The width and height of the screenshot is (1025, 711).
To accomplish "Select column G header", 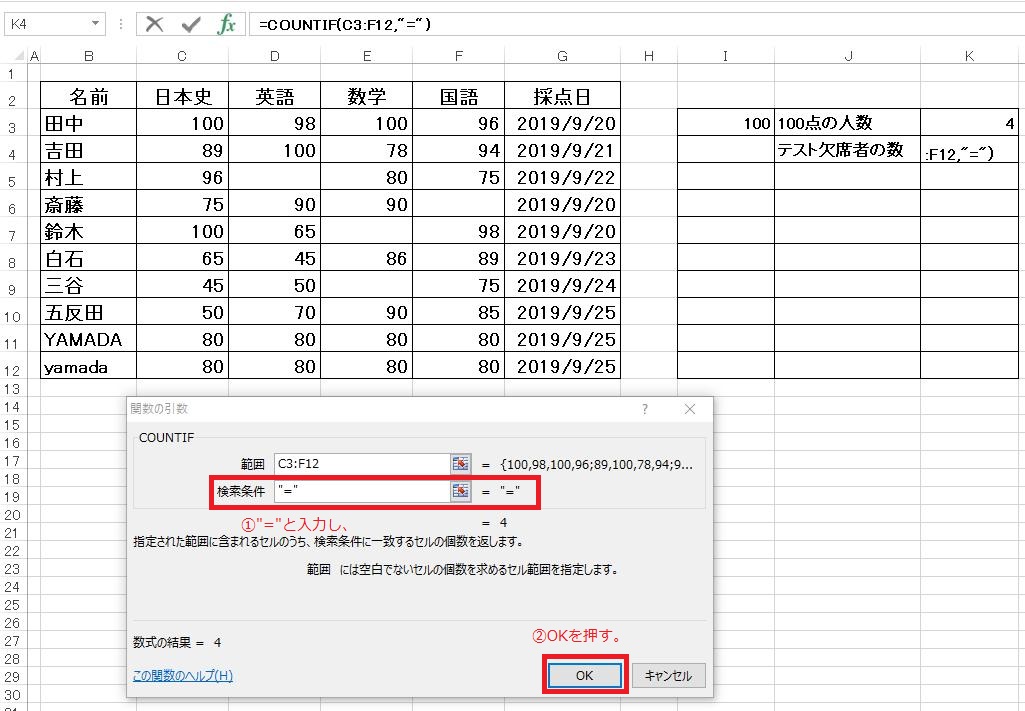I will tap(563, 57).
